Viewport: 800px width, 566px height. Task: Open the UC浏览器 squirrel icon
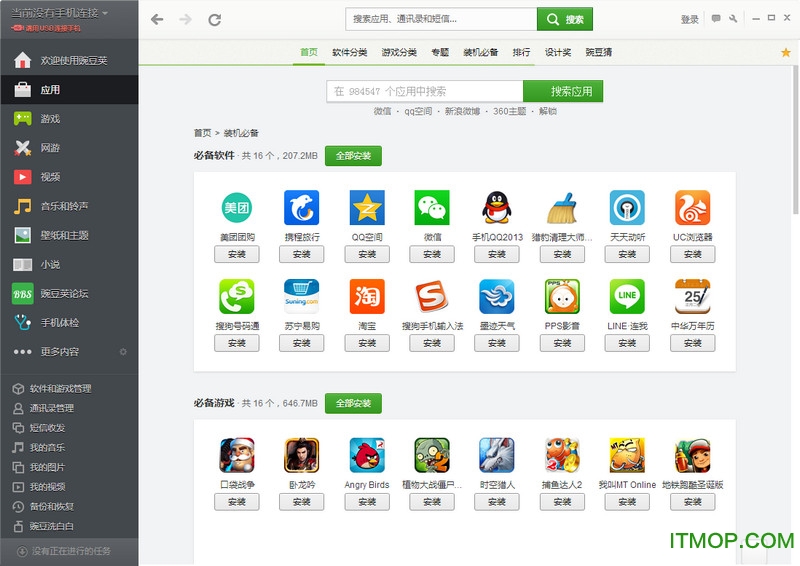pos(692,208)
